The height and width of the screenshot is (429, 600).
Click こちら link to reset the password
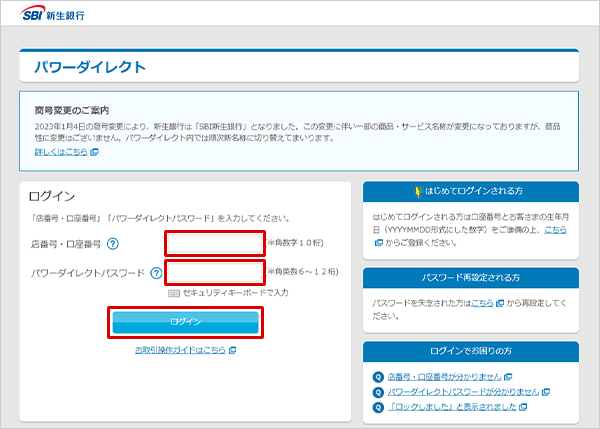coord(482,301)
